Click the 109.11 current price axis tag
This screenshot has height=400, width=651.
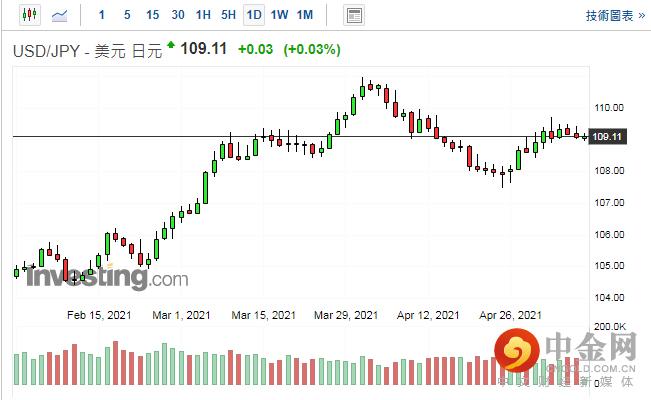pos(608,137)
